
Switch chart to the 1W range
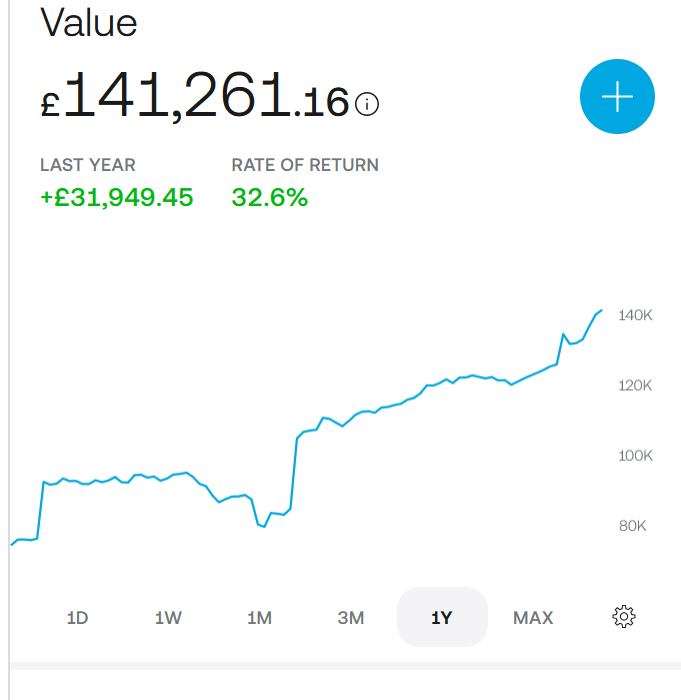pyautogui.click(x=168, y=618)
